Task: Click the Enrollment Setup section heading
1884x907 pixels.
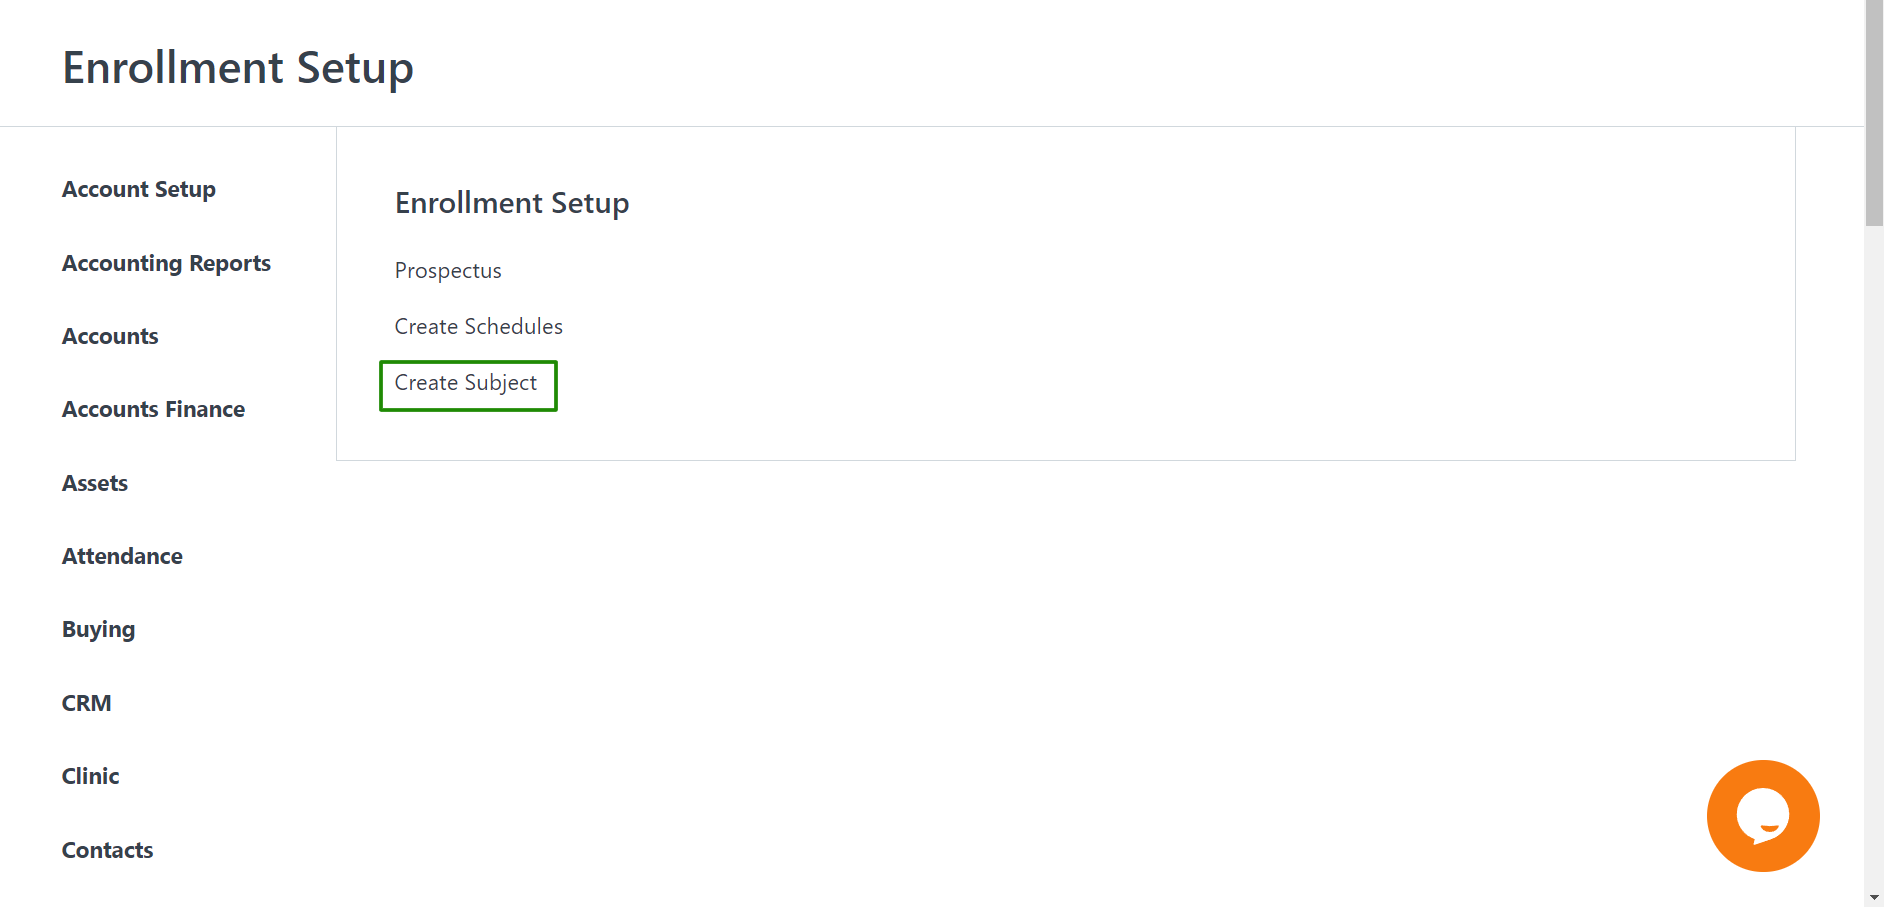Action: [x=512, y=203]
